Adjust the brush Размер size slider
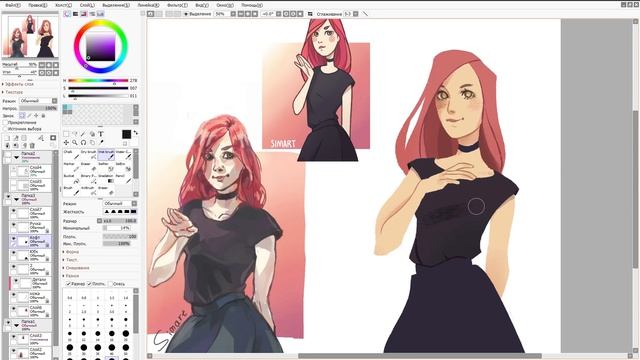This screenshot has width=640, height=360. (x=120, y=221)
